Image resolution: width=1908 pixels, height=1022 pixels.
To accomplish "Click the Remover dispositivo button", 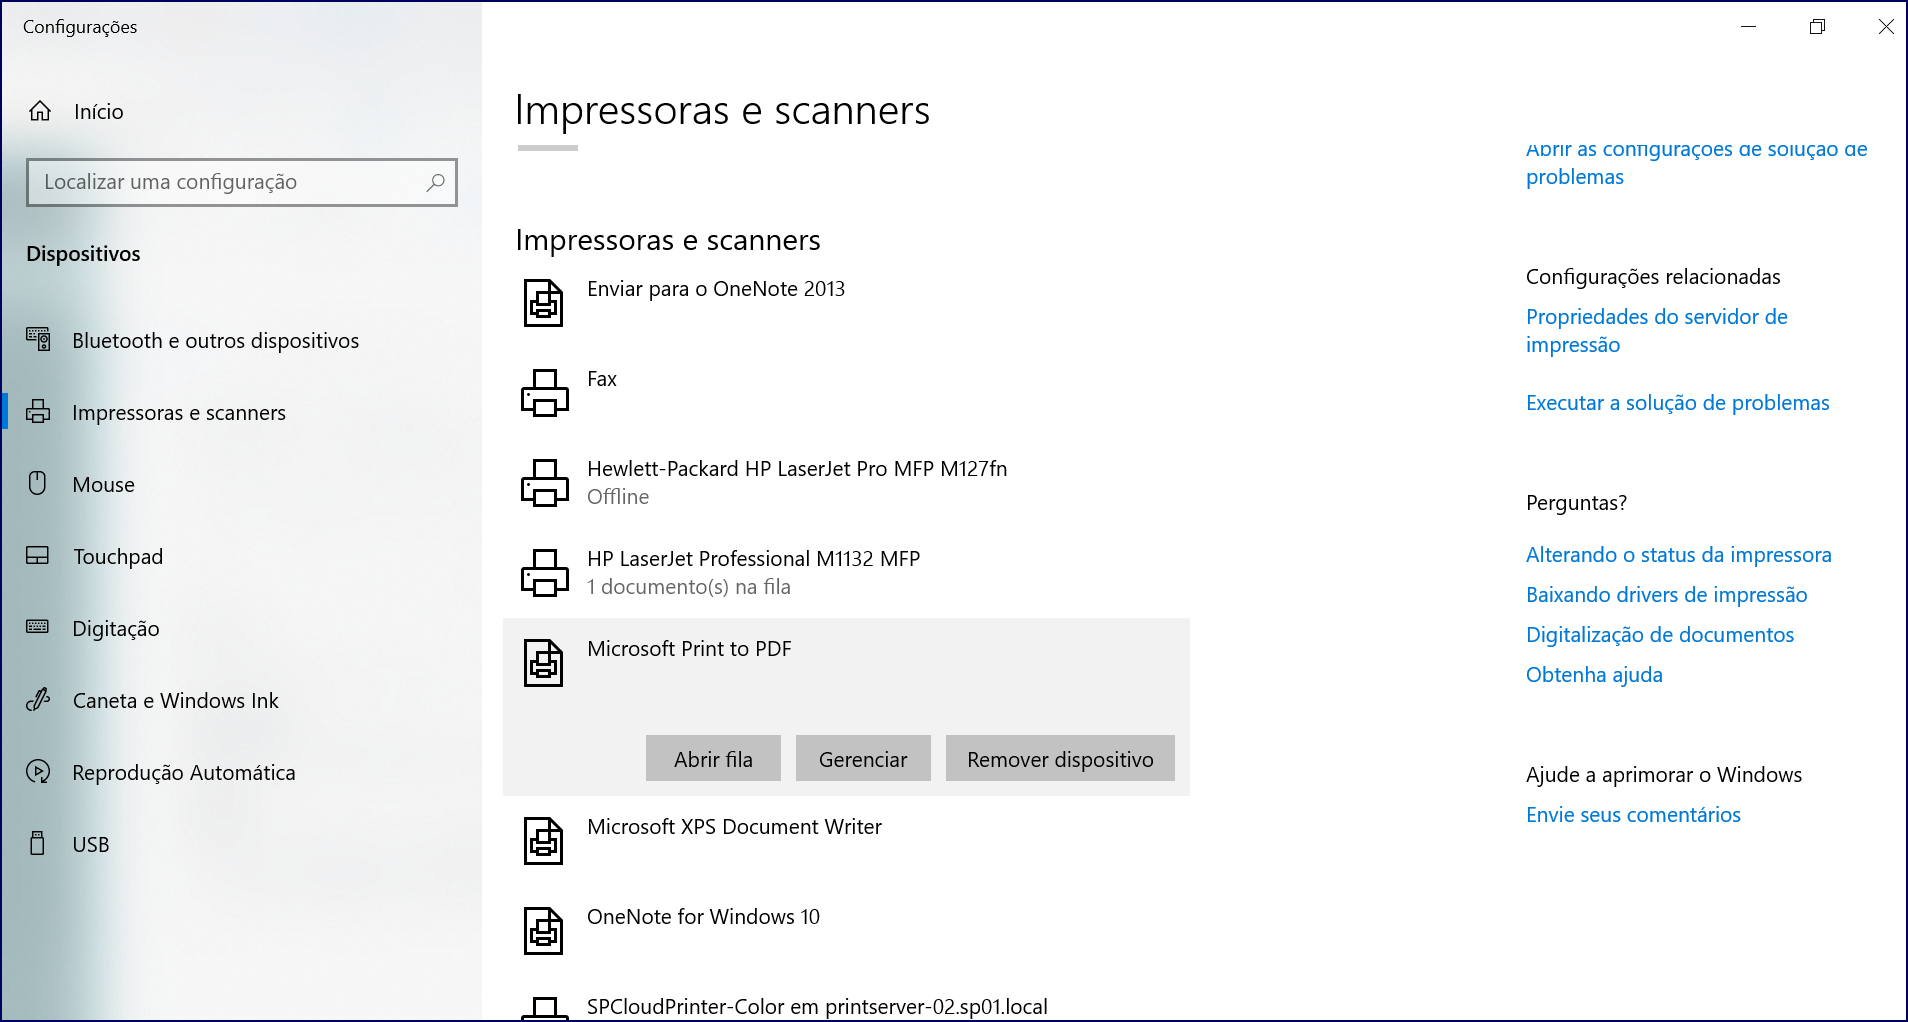I will pyautogui.click(x=1060, y=759).
